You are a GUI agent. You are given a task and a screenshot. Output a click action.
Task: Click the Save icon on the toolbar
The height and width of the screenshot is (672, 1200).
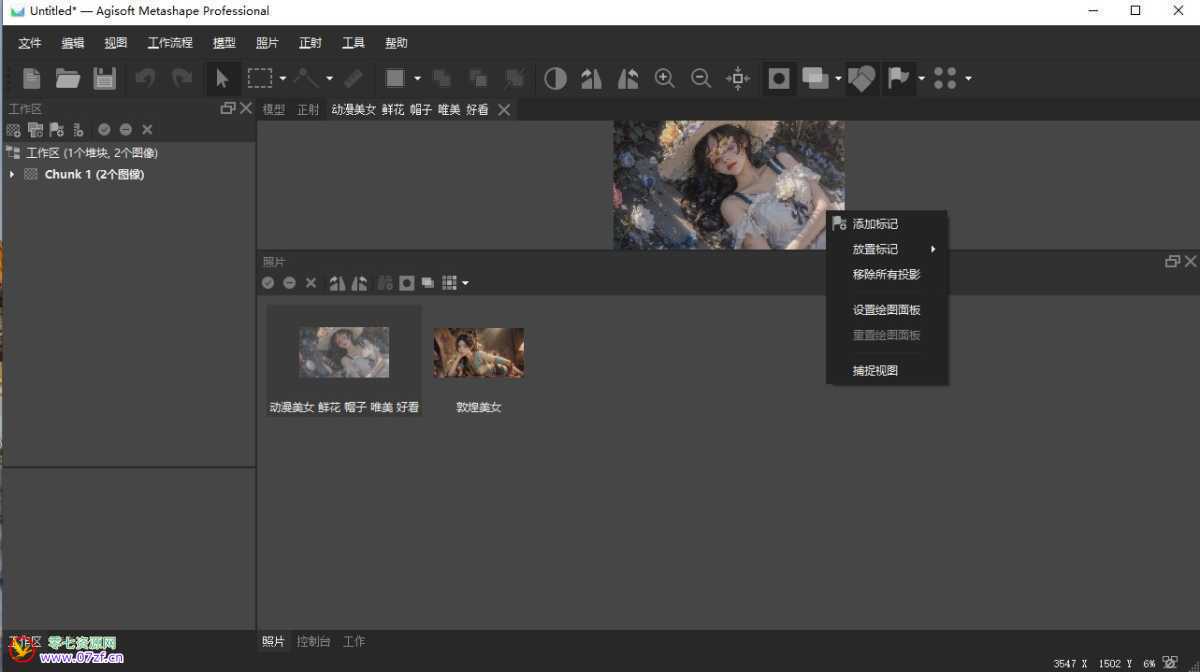pos(104,78)
